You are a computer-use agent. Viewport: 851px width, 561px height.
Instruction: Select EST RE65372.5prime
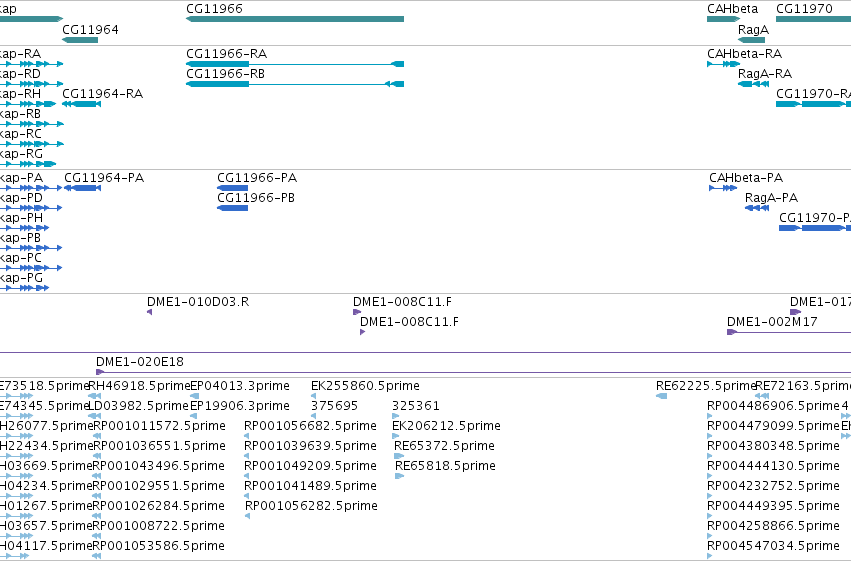pyautogui.click(x=399, y=456)
